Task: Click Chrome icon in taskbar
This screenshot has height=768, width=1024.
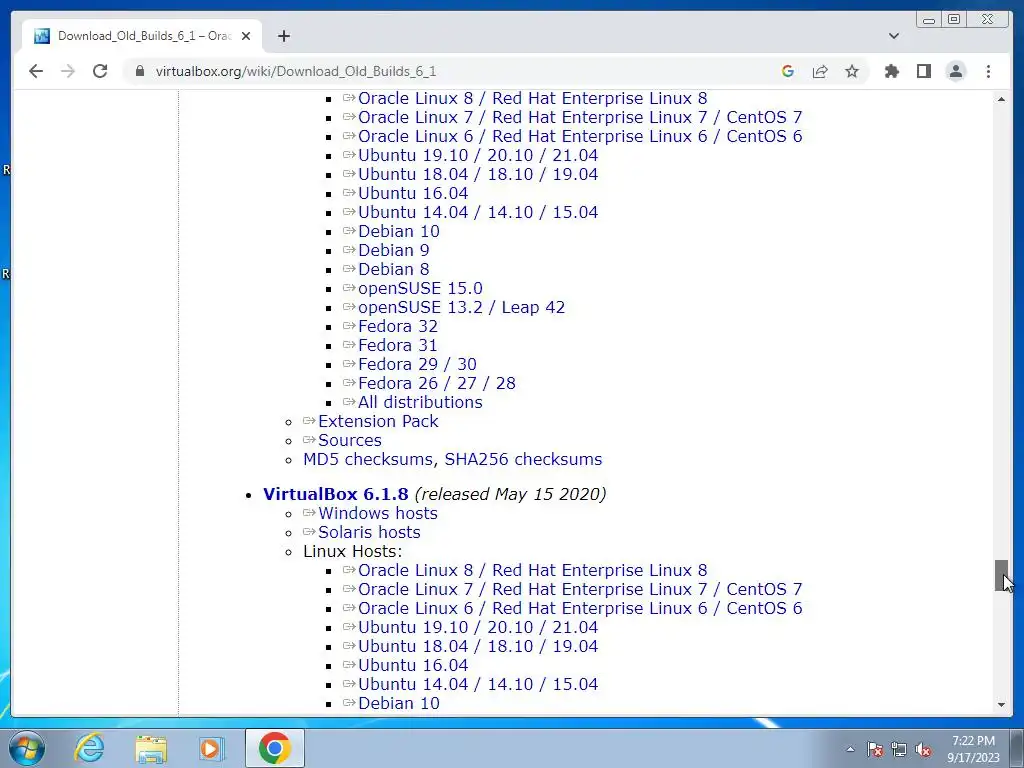Action: 274,748
